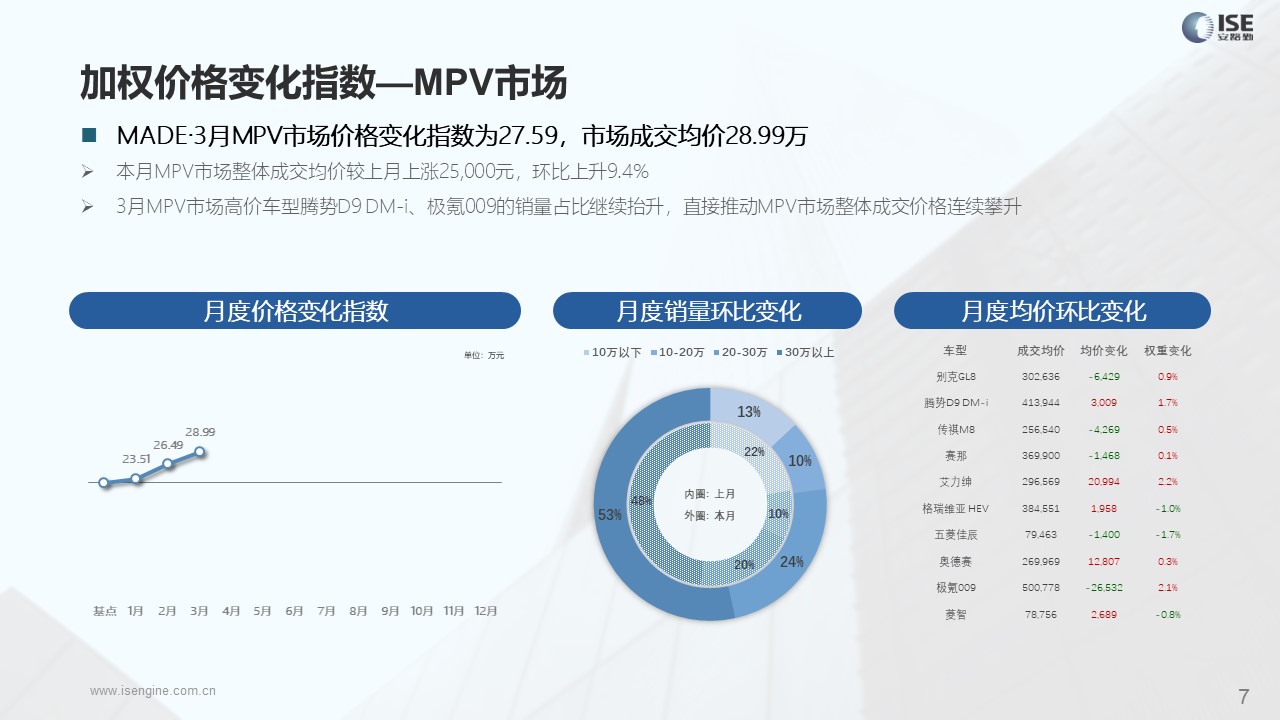Click the 五菱佳辰 row name
Viewport: 1280px width, 720px height.
pyautogui.click(x=955, y=535)
